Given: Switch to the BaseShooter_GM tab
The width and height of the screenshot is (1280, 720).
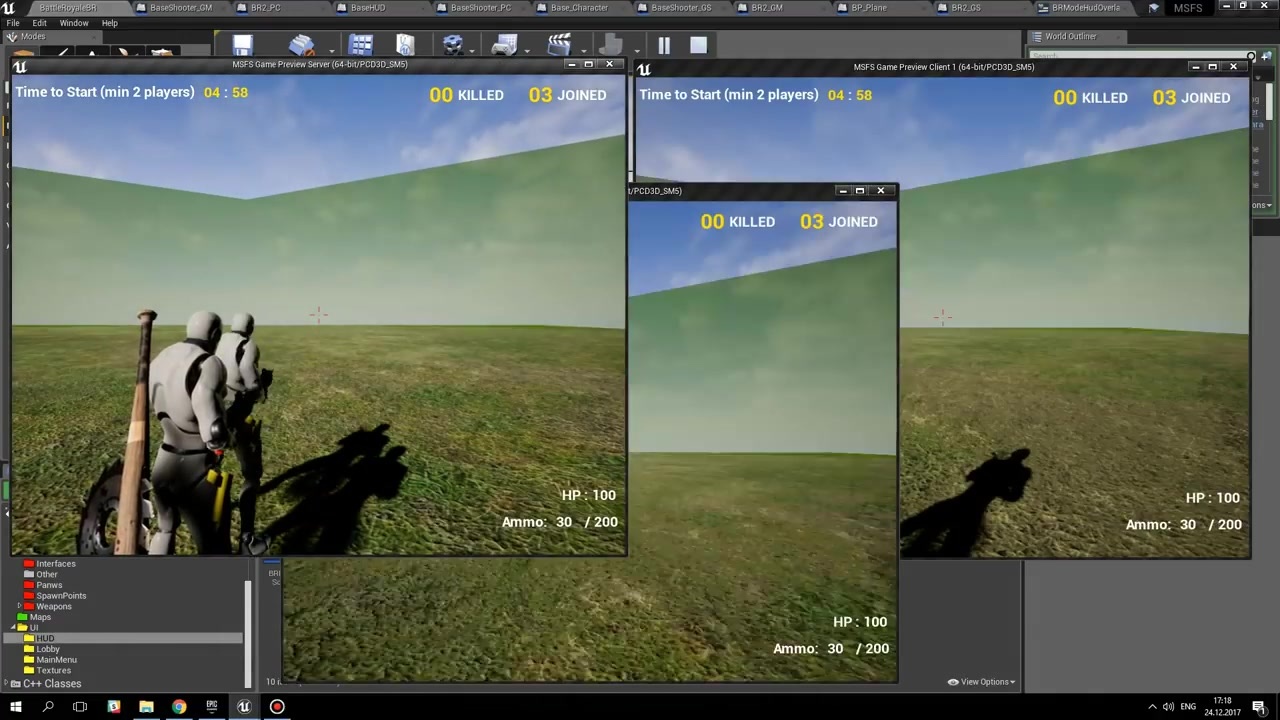Looking at the screenshot, I should click(179, 8).
